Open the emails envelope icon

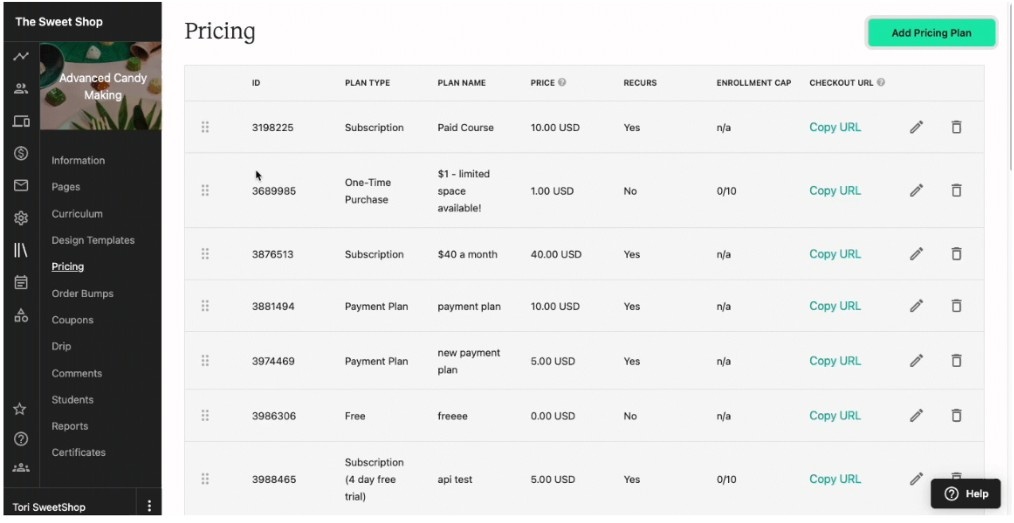tap(21, 186)
